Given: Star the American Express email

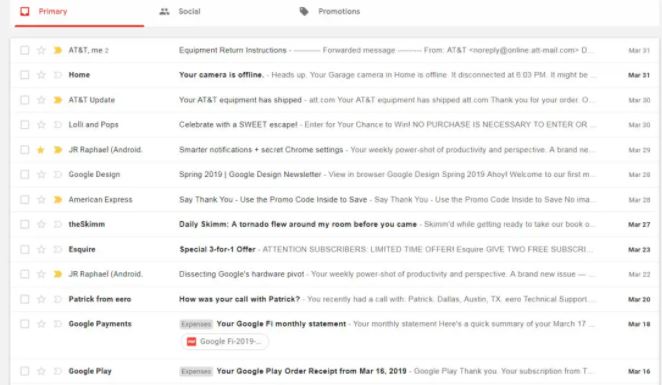Looking at the screenshot, I should [41, 199].
